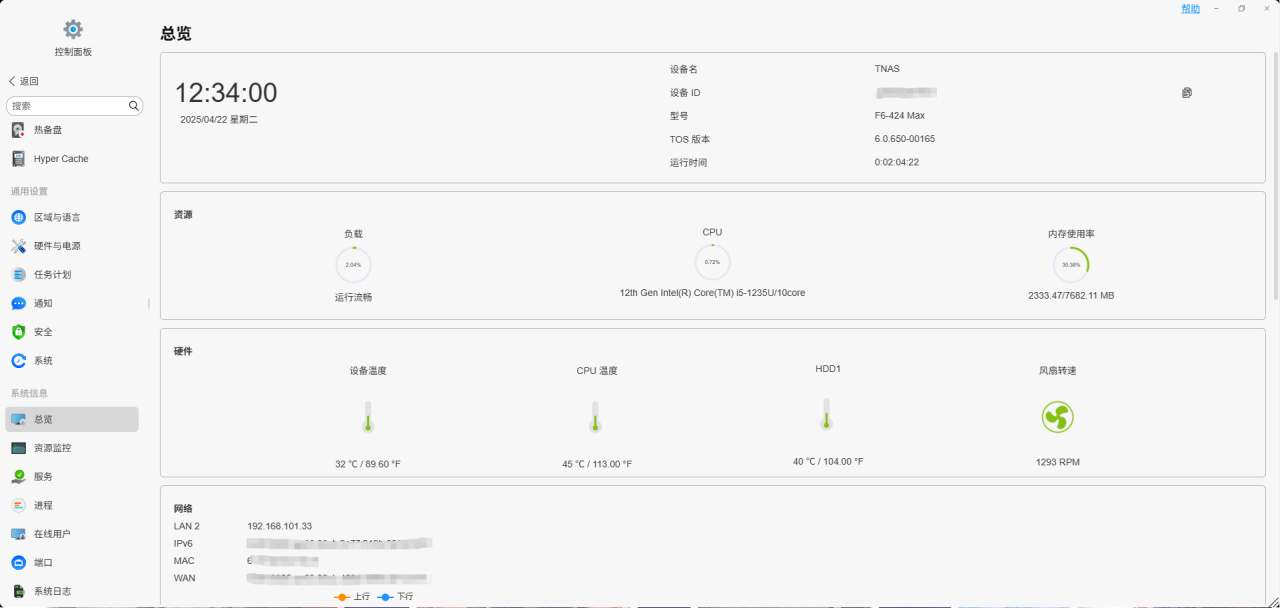The height and width of the screenshot is (608, 1280).
Task: Select 热备盘 menu label
Action: click(x=48, y=130)
